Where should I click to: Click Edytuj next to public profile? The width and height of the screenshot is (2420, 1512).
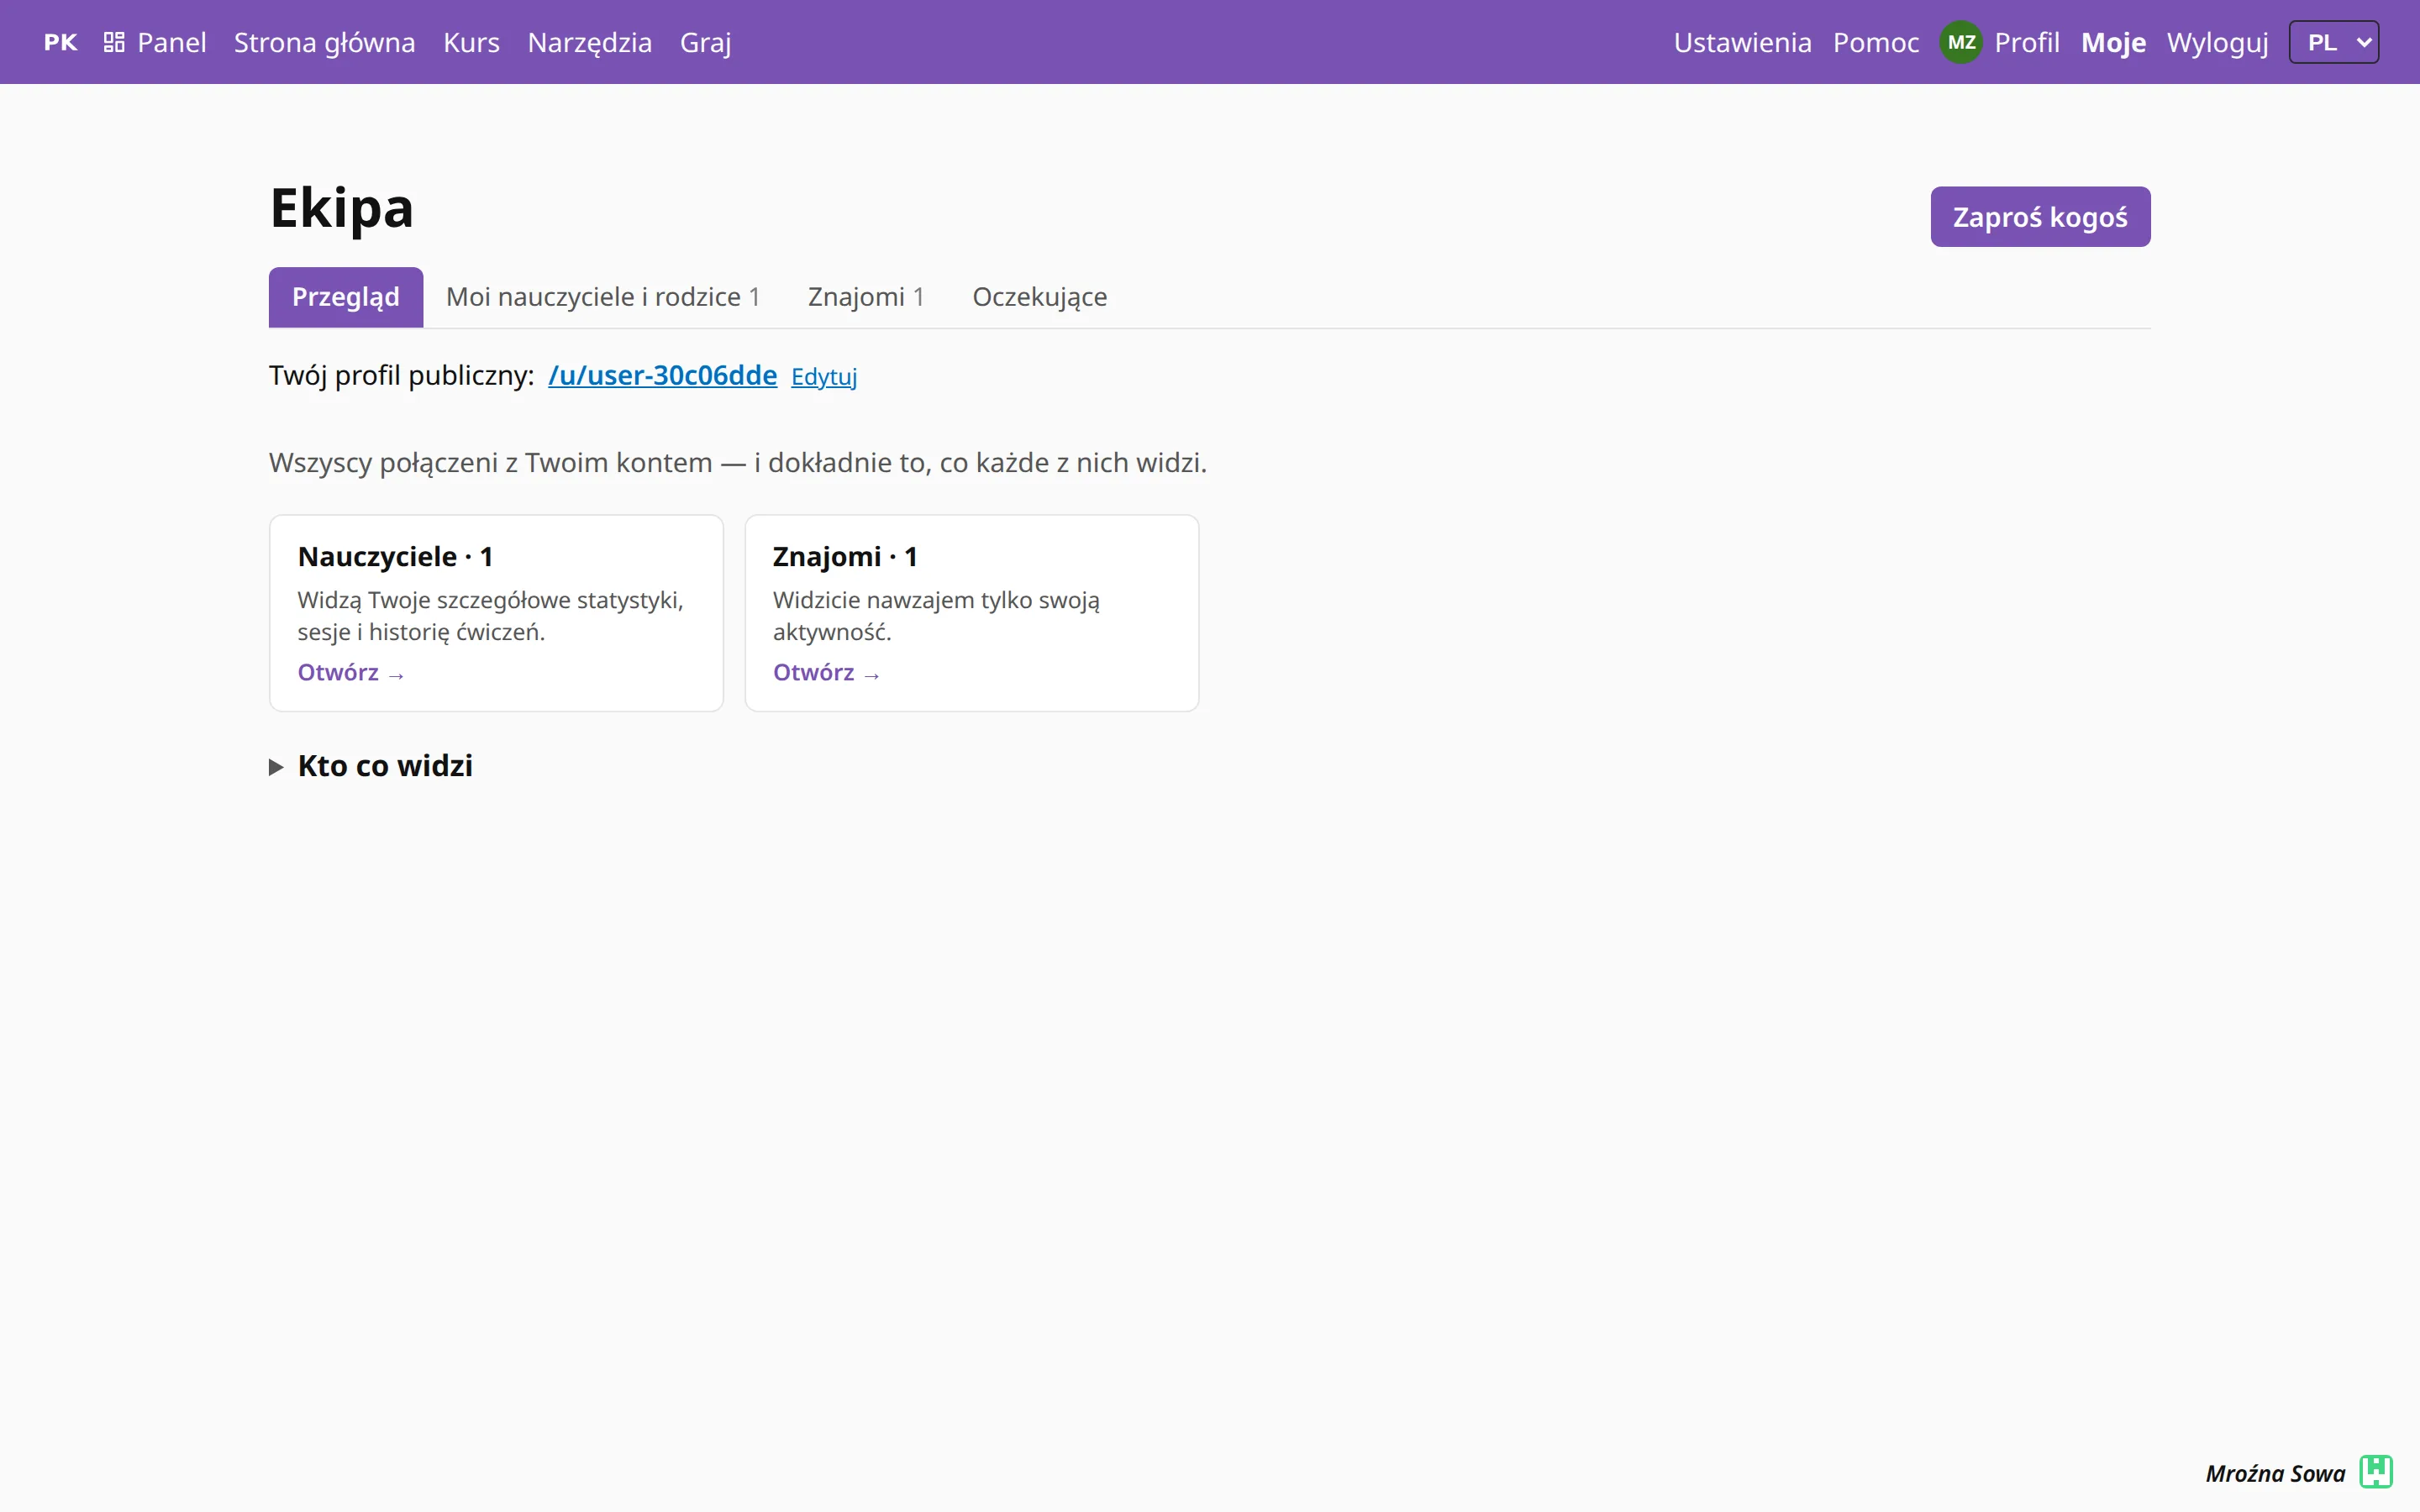click(x=824, y=376)
